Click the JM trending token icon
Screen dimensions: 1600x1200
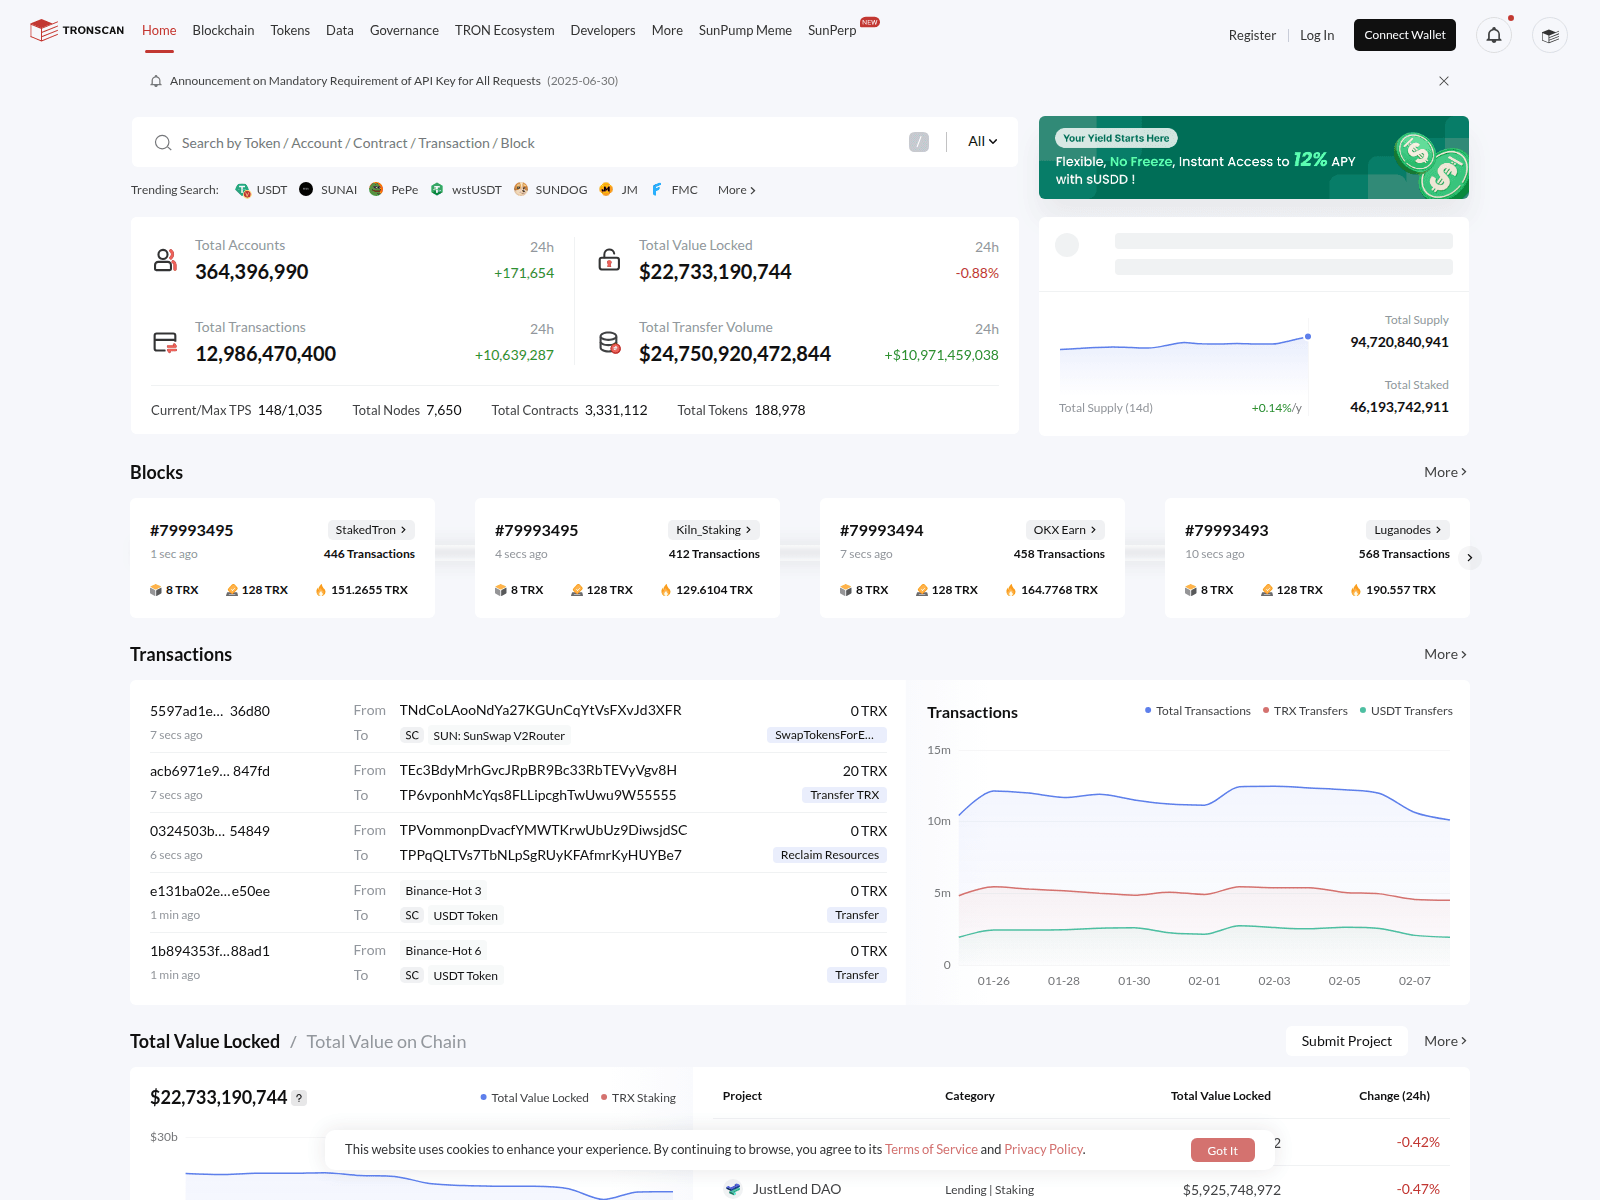tap(606, 189)
